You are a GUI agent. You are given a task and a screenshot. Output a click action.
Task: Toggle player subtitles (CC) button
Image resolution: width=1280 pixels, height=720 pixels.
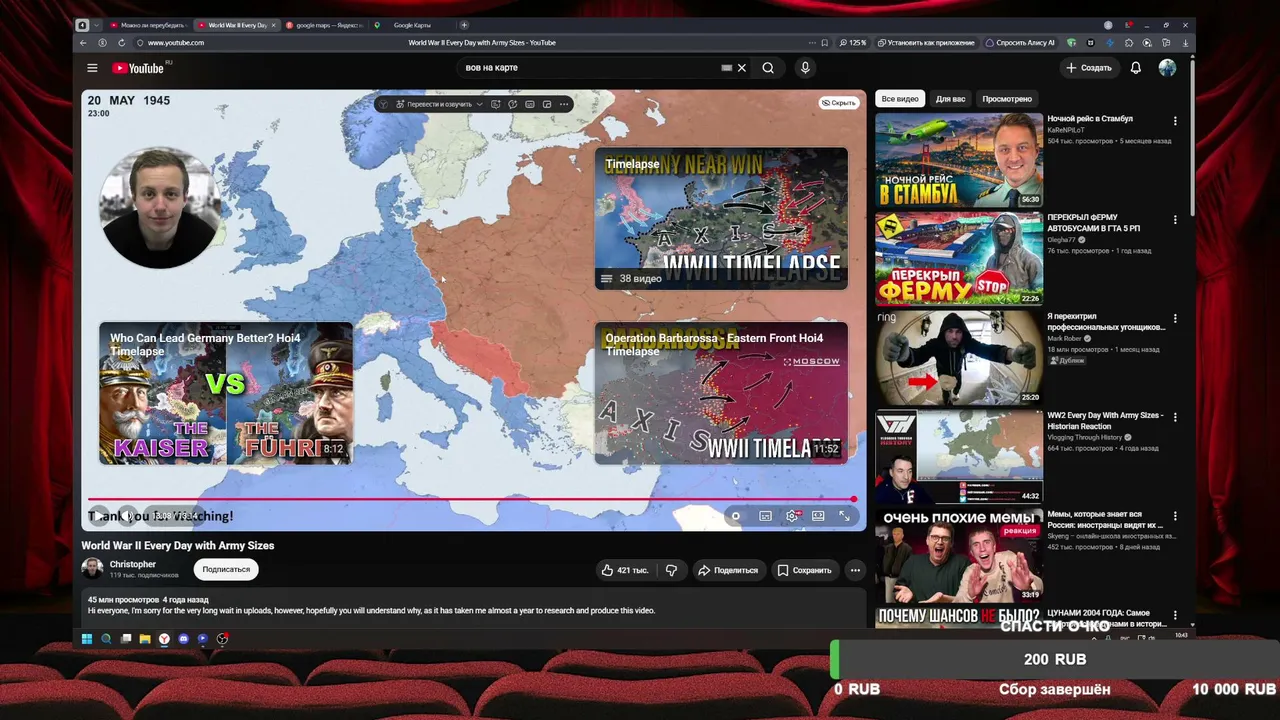(x=765, y=516)
